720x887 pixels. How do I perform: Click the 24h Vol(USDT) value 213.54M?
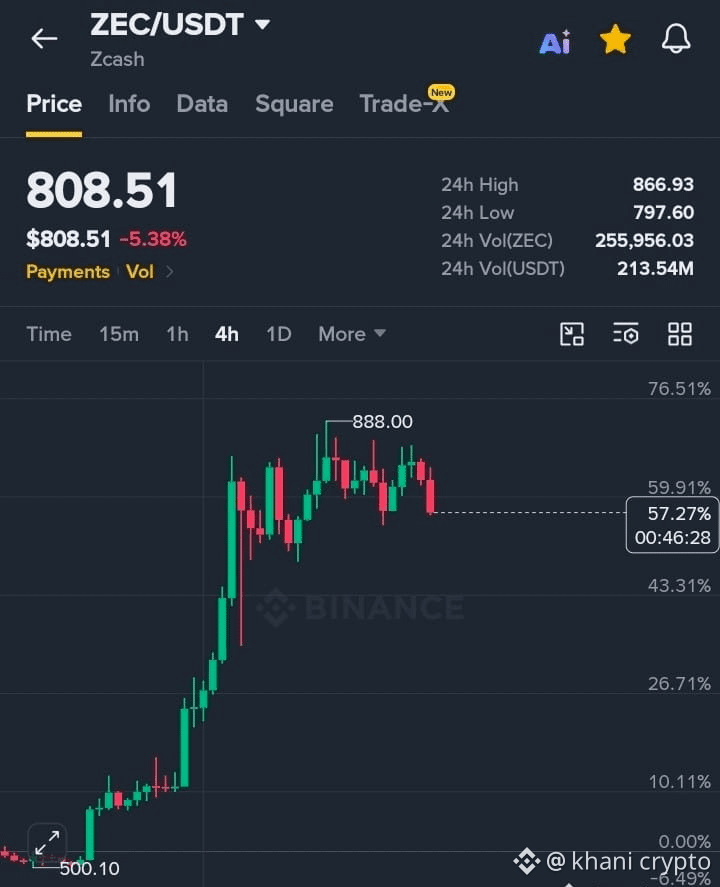655,268
